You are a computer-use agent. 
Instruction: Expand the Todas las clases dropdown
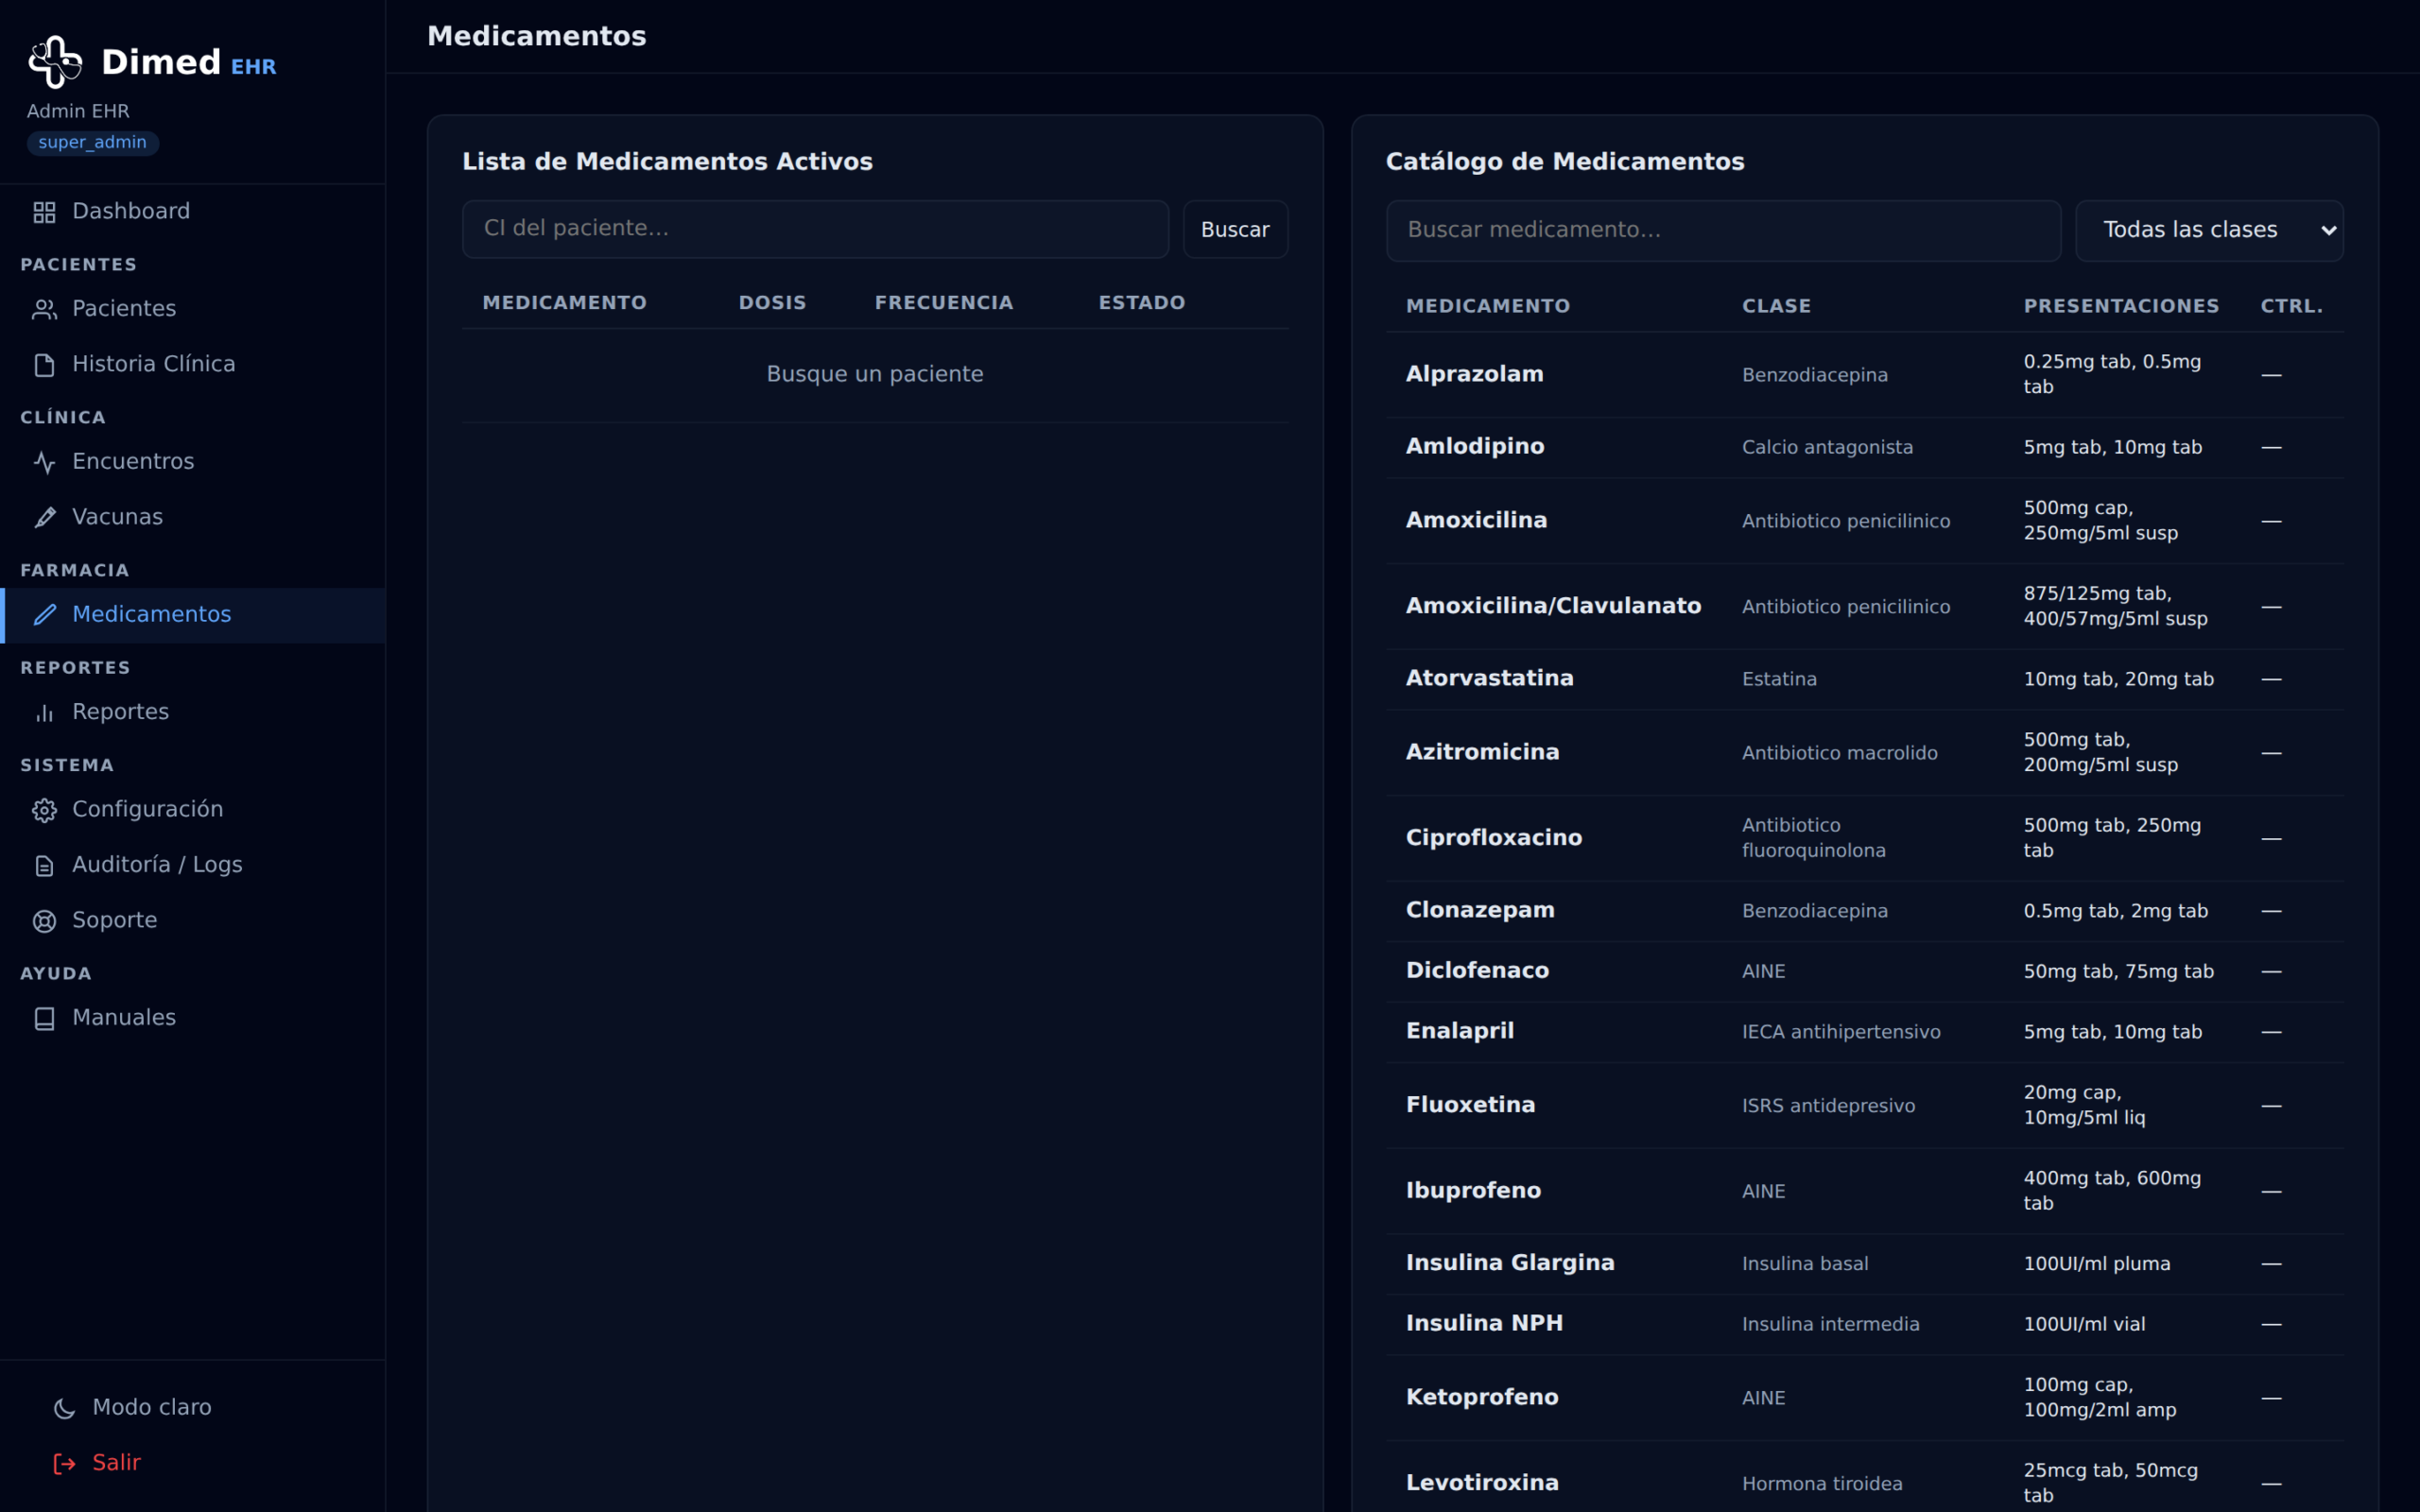tap(2209, 230)
